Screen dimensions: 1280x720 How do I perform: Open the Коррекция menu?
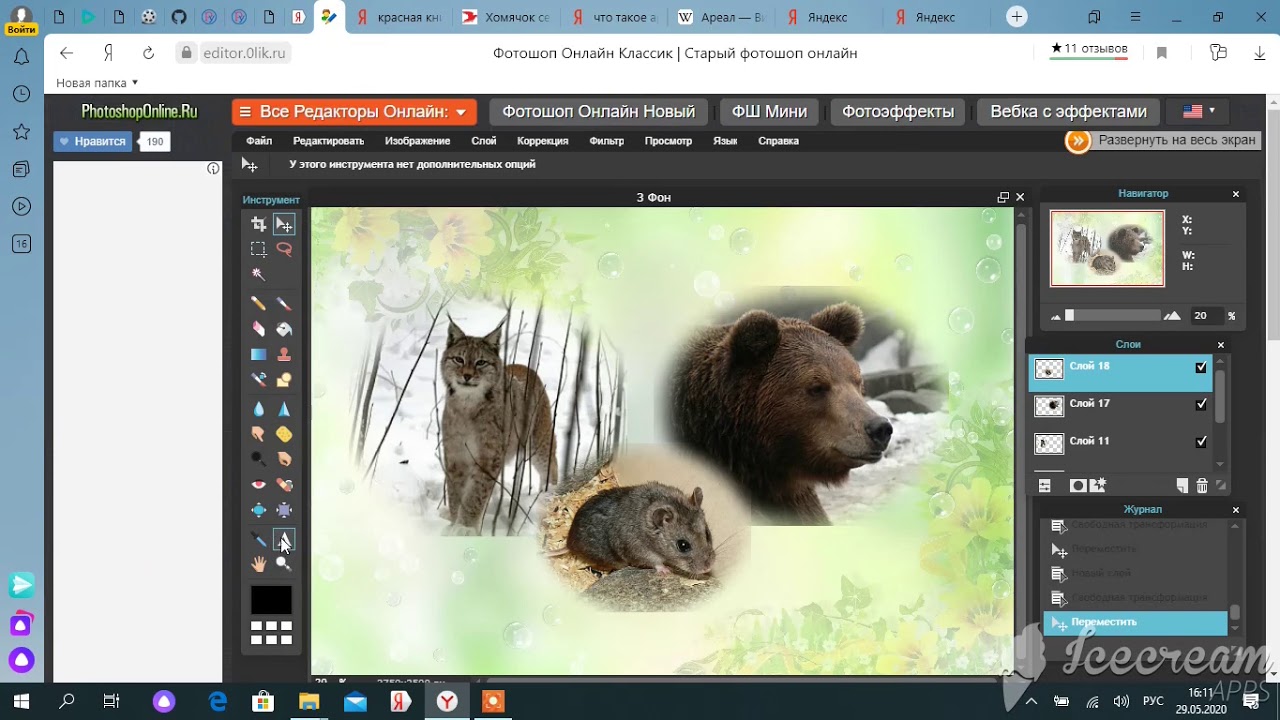pyautogui.click(x=542, y=141)
